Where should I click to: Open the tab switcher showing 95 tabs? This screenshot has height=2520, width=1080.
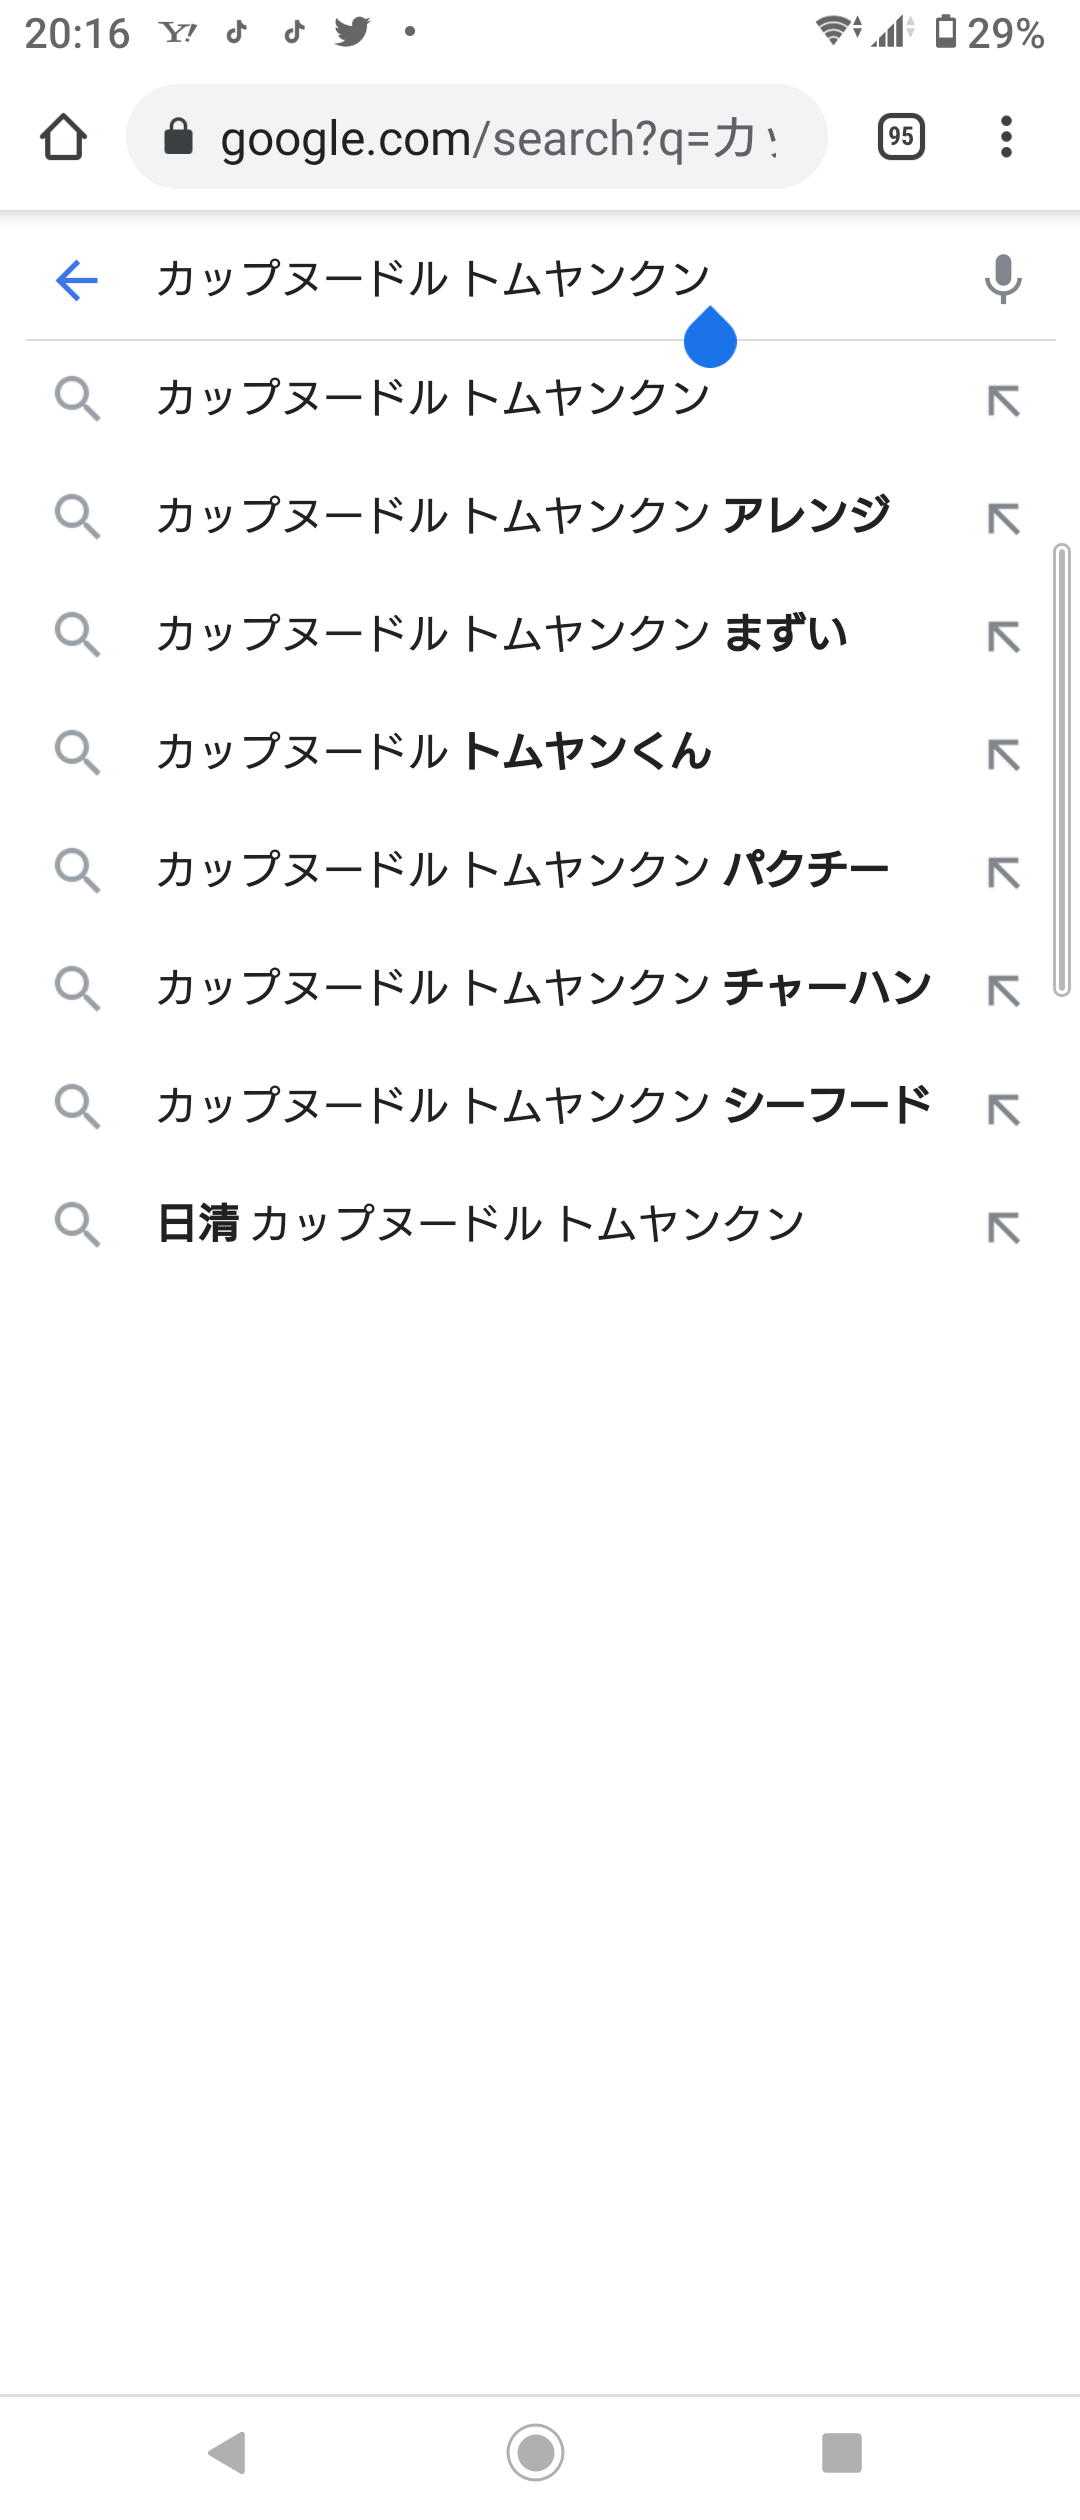pyautogui.click(x=900, y=137)
